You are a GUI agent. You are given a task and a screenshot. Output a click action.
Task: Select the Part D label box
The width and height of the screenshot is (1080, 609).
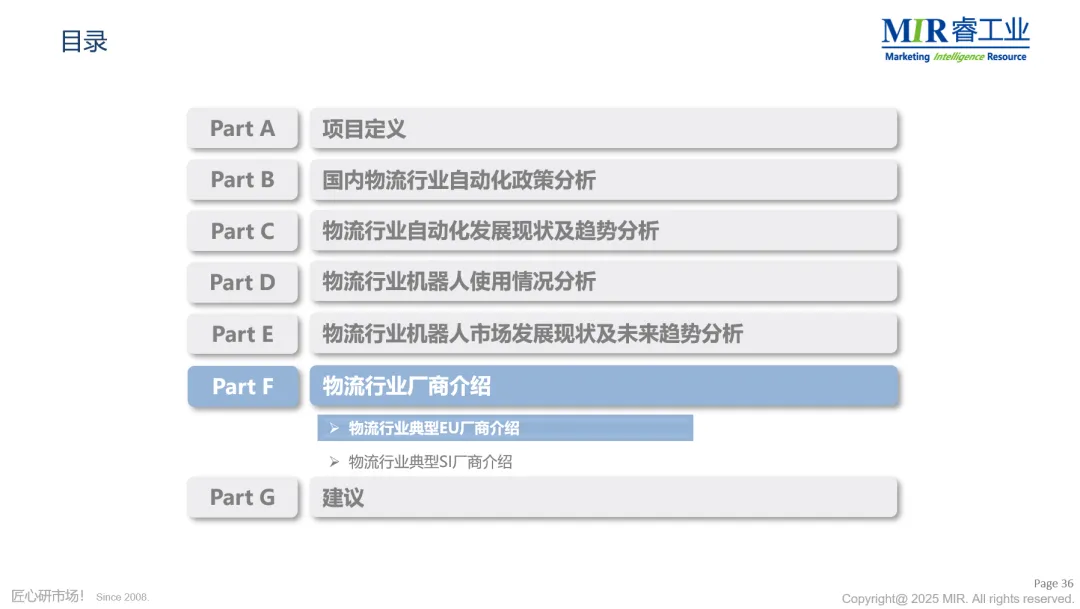[242, 282]
